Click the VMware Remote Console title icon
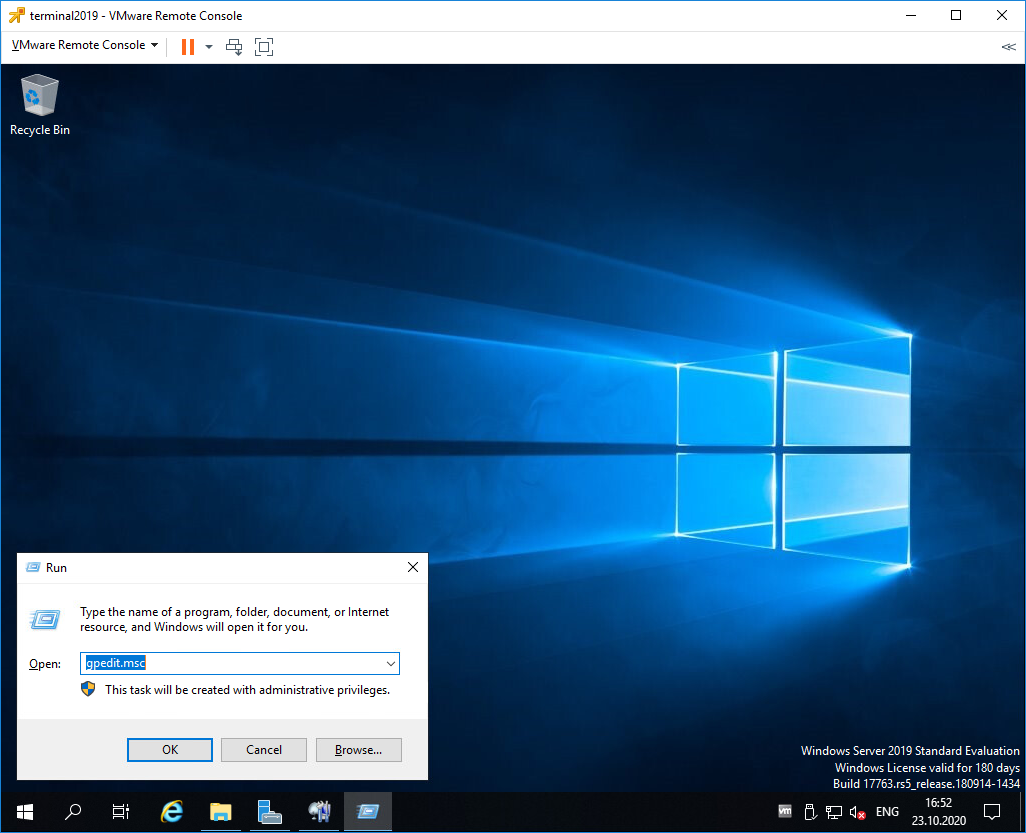 click(x=16, y=15)
